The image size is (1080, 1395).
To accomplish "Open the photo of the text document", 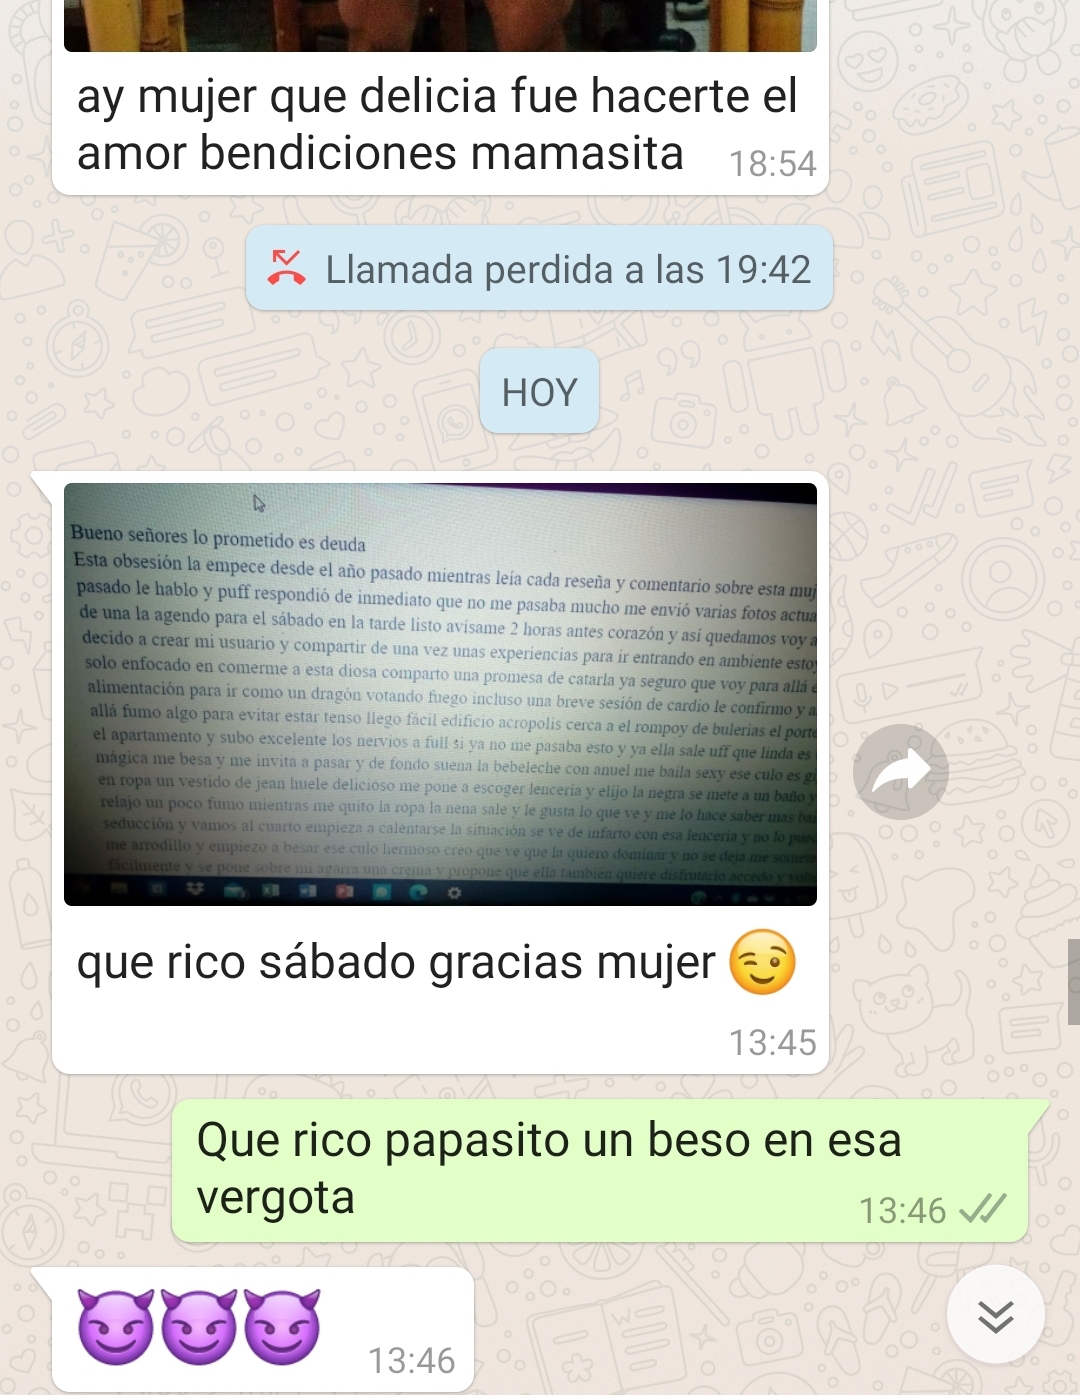I will click(x=440, y=694).
